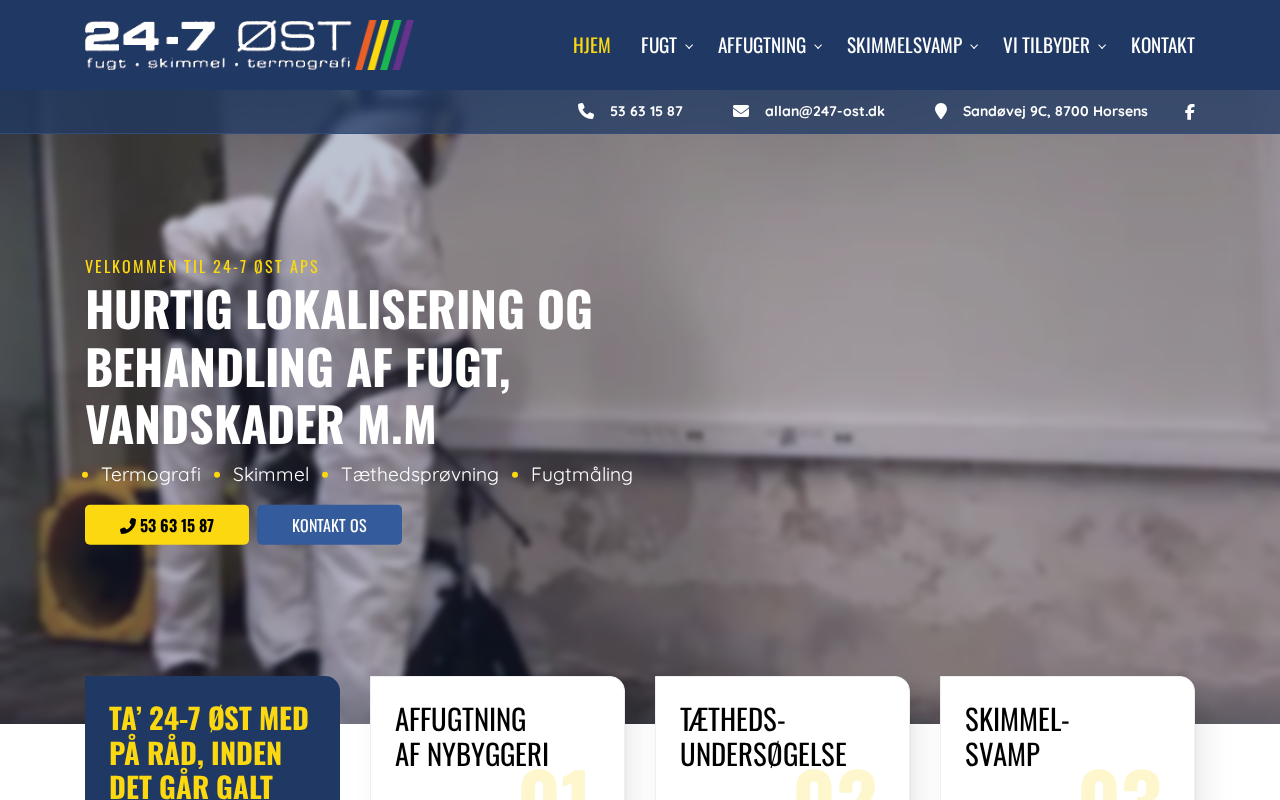Go to the Hjem menu item
The image size is (1280, 800).
(592, 45)
